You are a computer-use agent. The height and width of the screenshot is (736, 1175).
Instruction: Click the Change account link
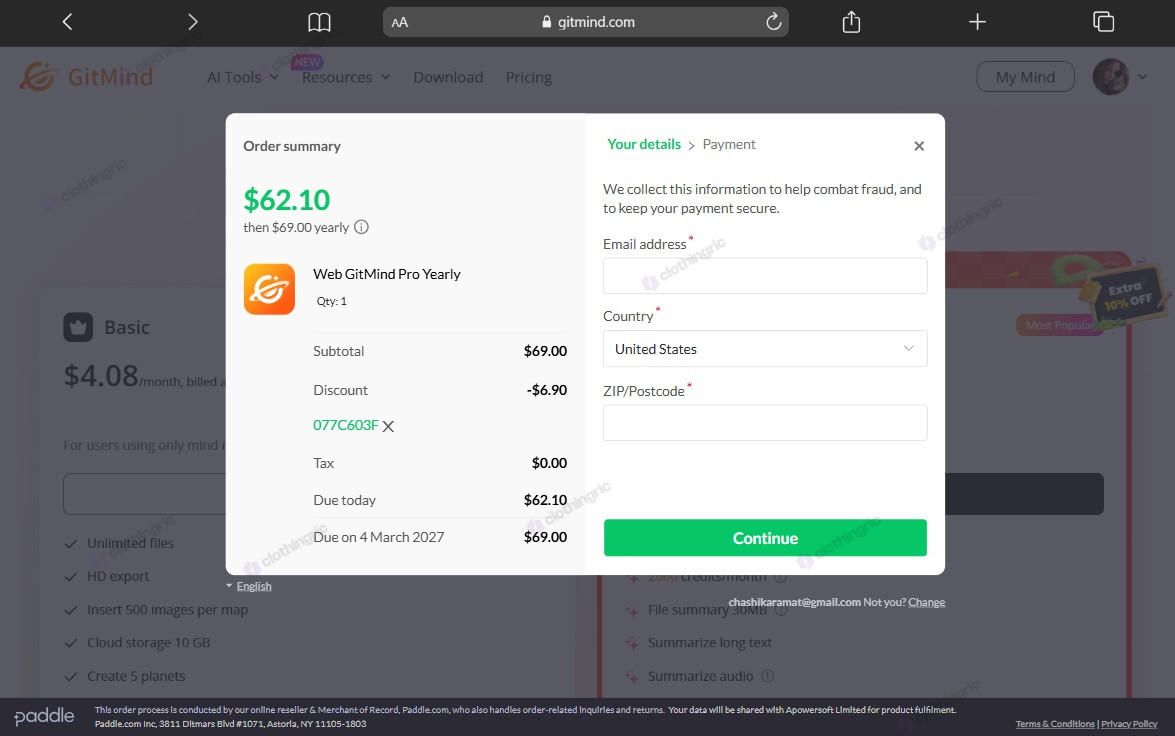coord(926,602)
